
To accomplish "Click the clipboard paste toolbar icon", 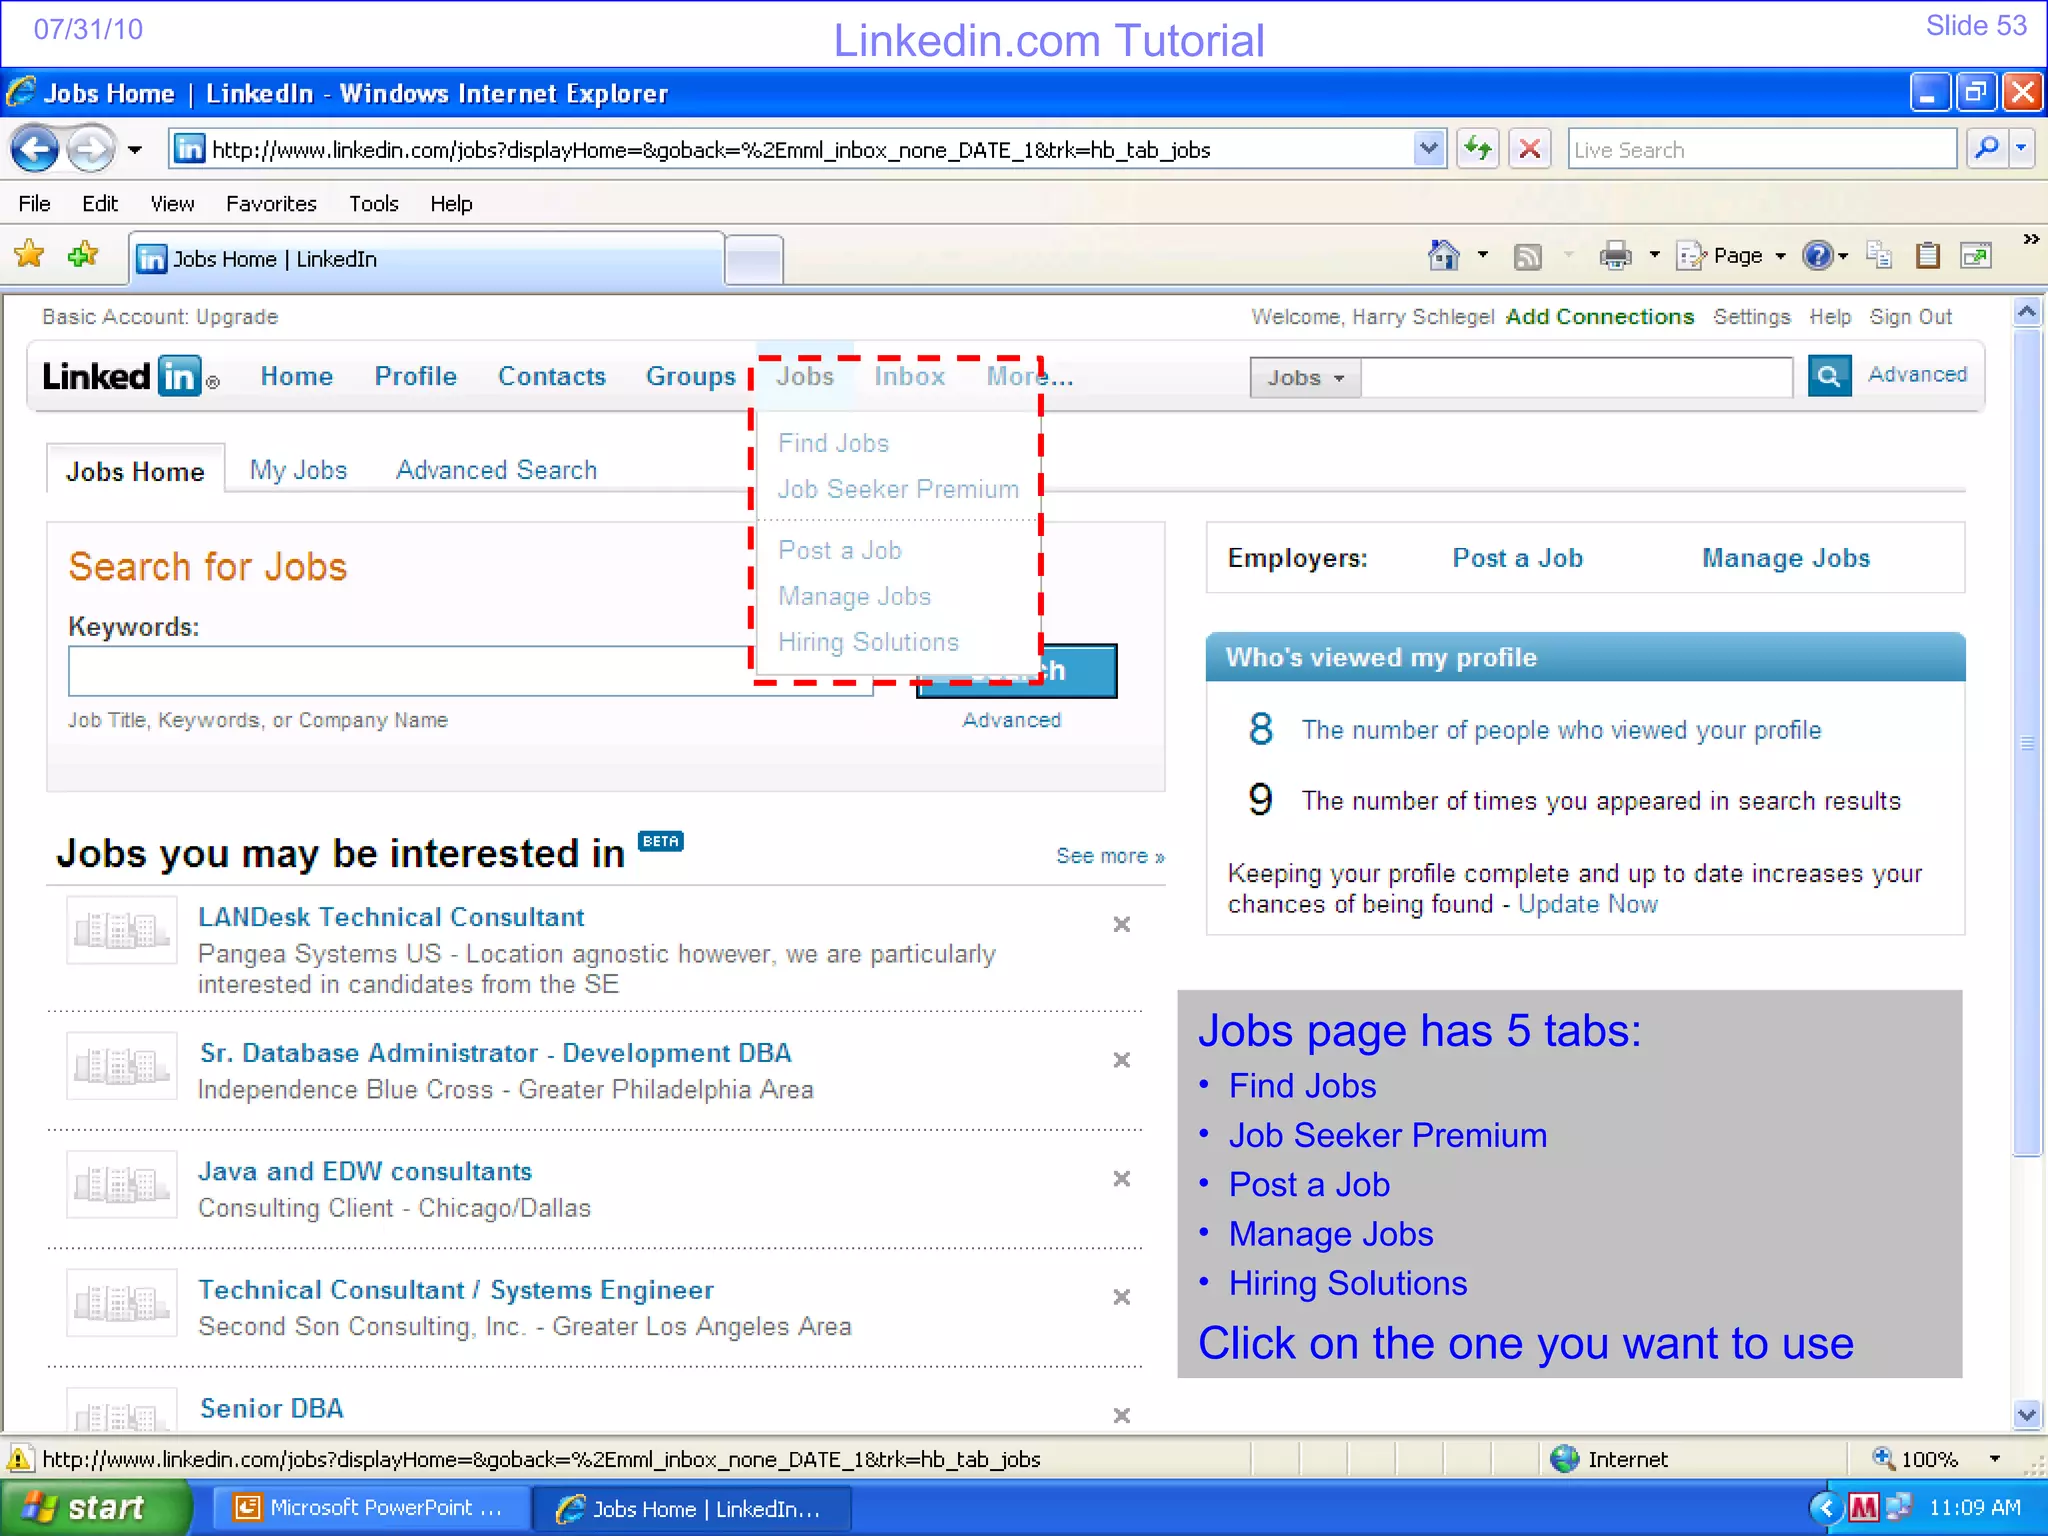I will click(1928, 256).
